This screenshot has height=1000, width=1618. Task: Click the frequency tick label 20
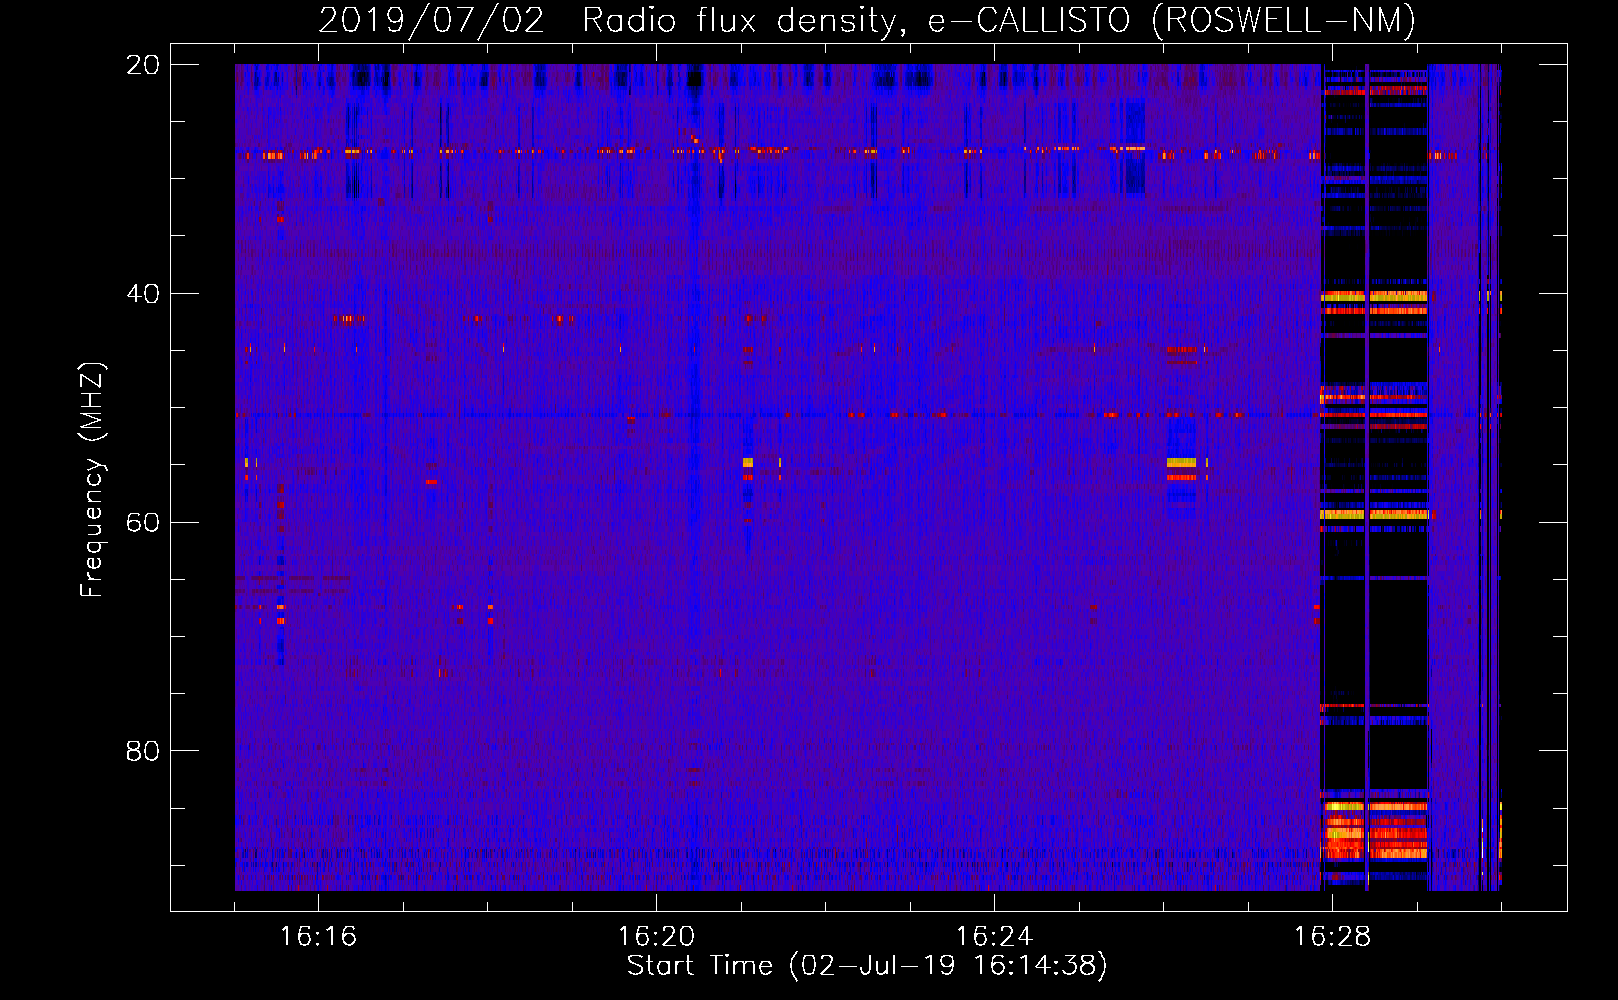click(143, 65)
